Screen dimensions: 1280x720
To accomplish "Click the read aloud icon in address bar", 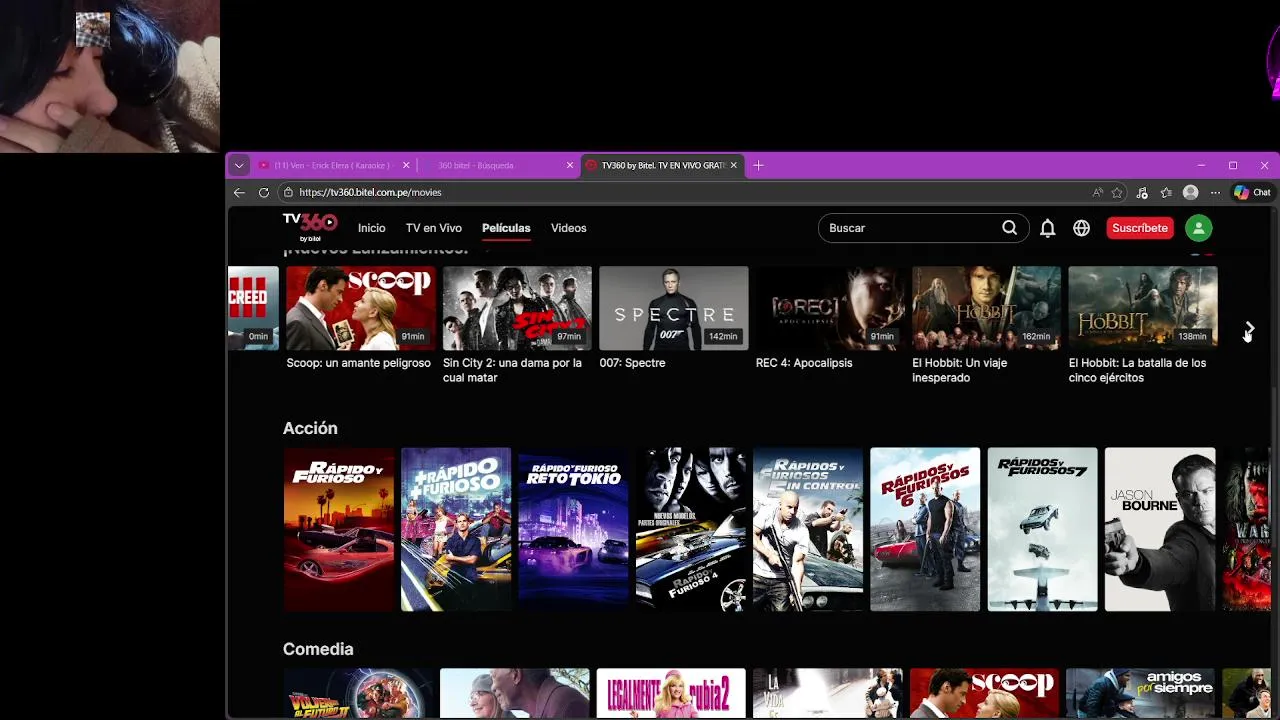I will 1098,192.
